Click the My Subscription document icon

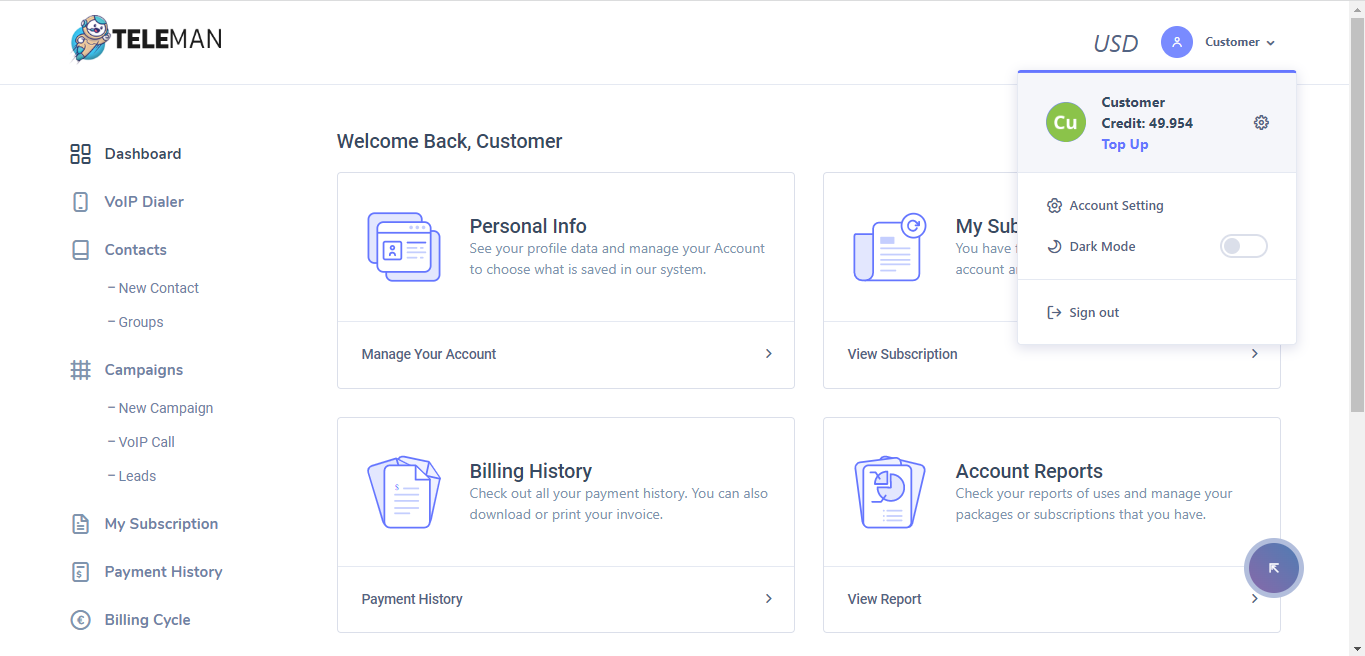tap(80, 523)
